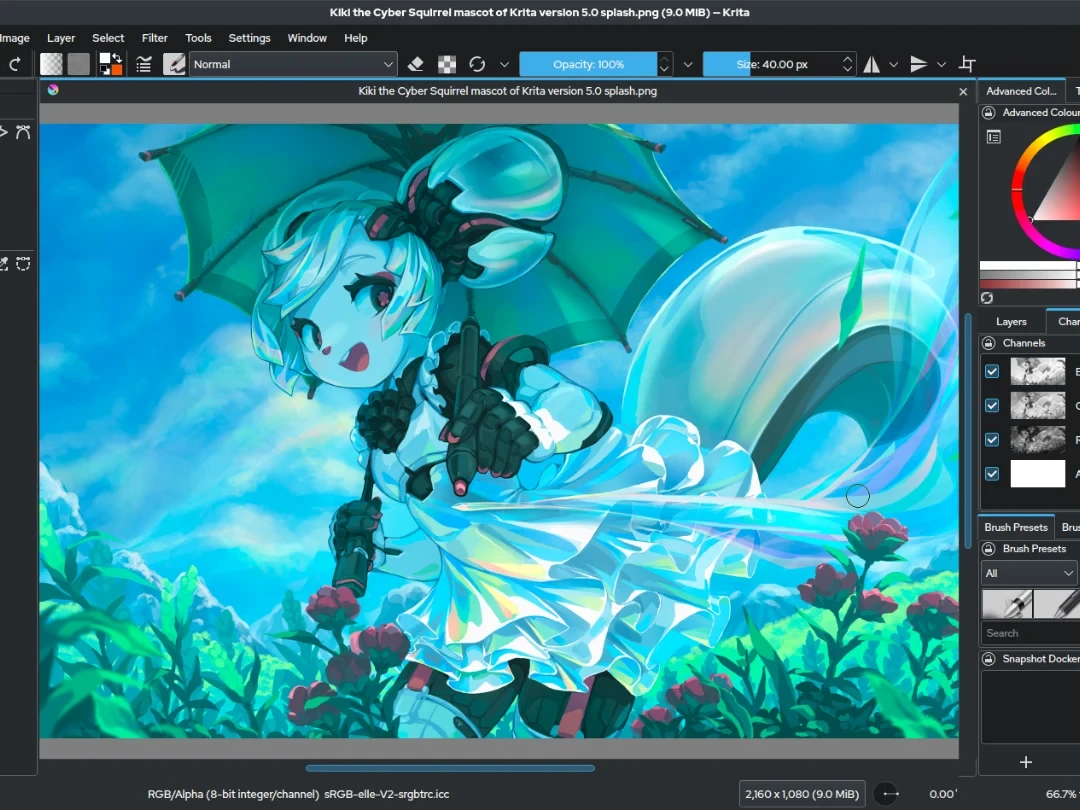
Task: Click the 0.00° rotation value in status bar
Action: pos(942,794)
